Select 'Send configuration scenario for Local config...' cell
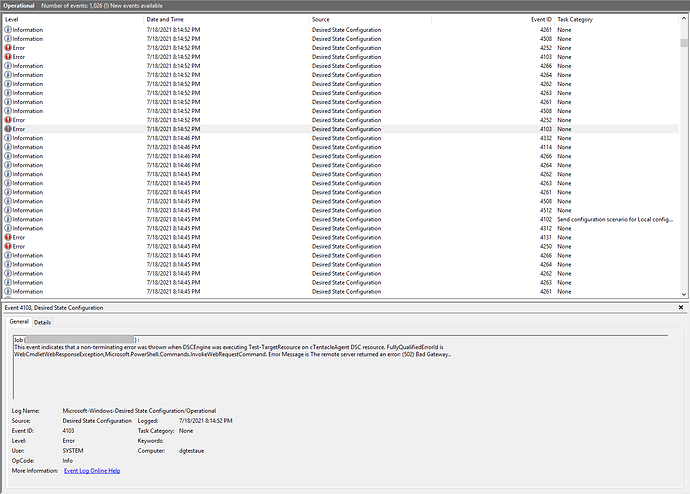Screen dimensions: 690x494 coord(615,219)
